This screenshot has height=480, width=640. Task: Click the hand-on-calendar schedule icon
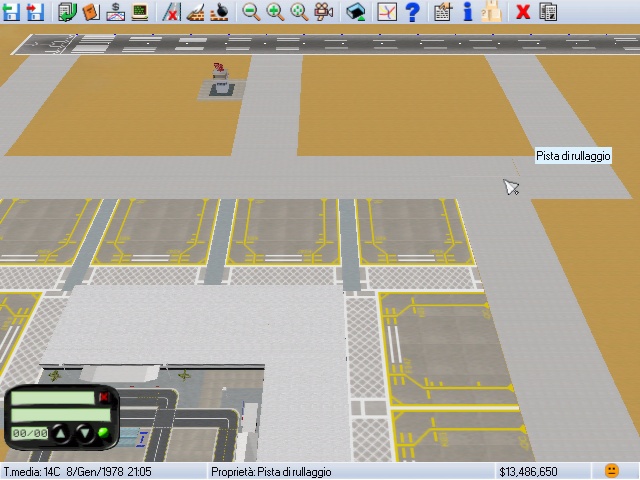443,11
